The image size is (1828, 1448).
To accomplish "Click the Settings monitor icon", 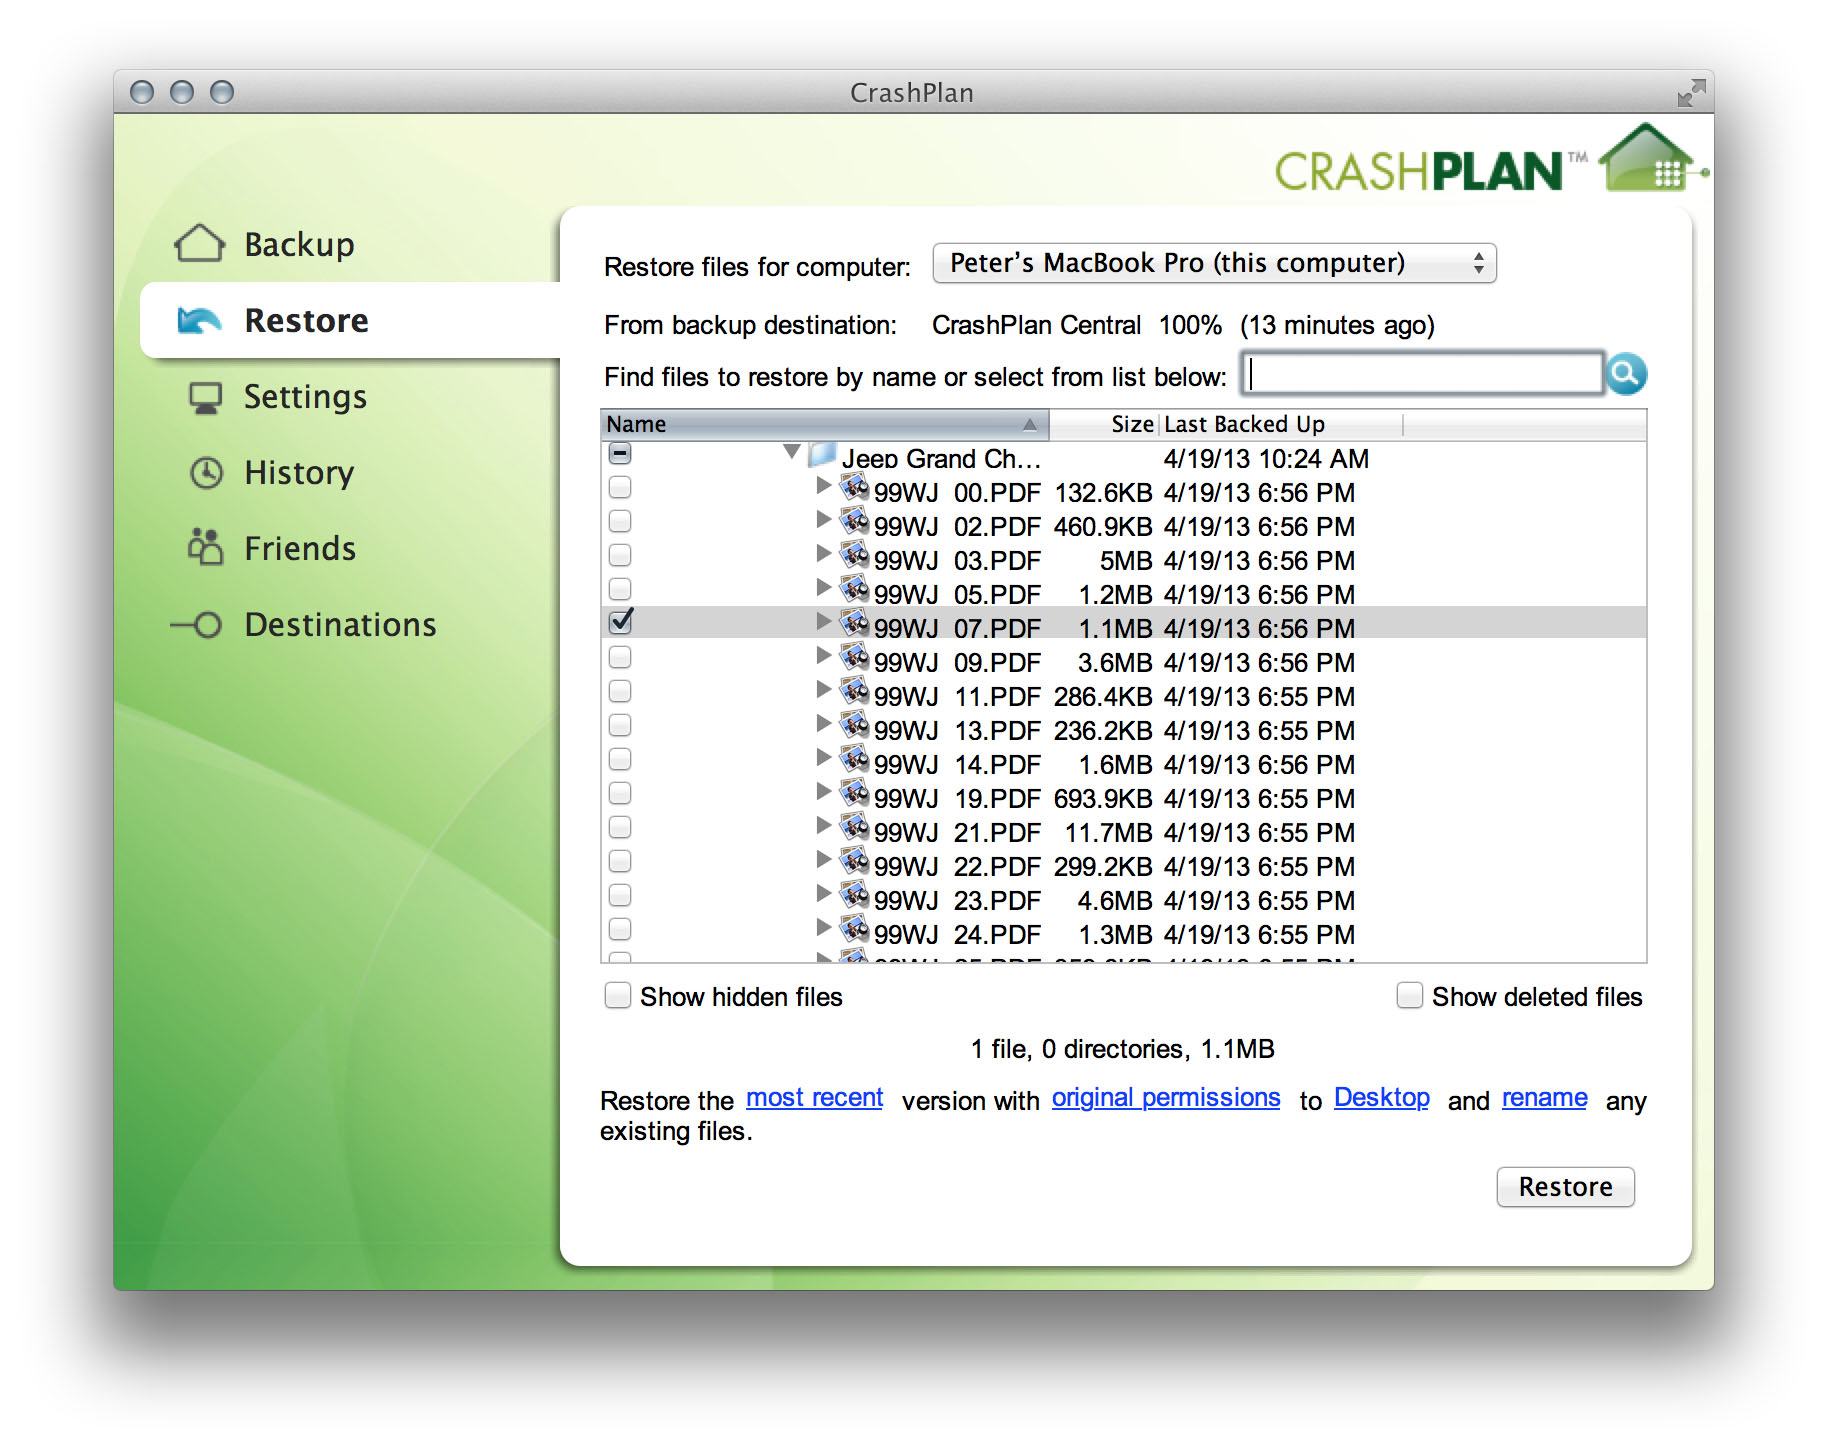I will pyautogui.click(x=206, y=397).
